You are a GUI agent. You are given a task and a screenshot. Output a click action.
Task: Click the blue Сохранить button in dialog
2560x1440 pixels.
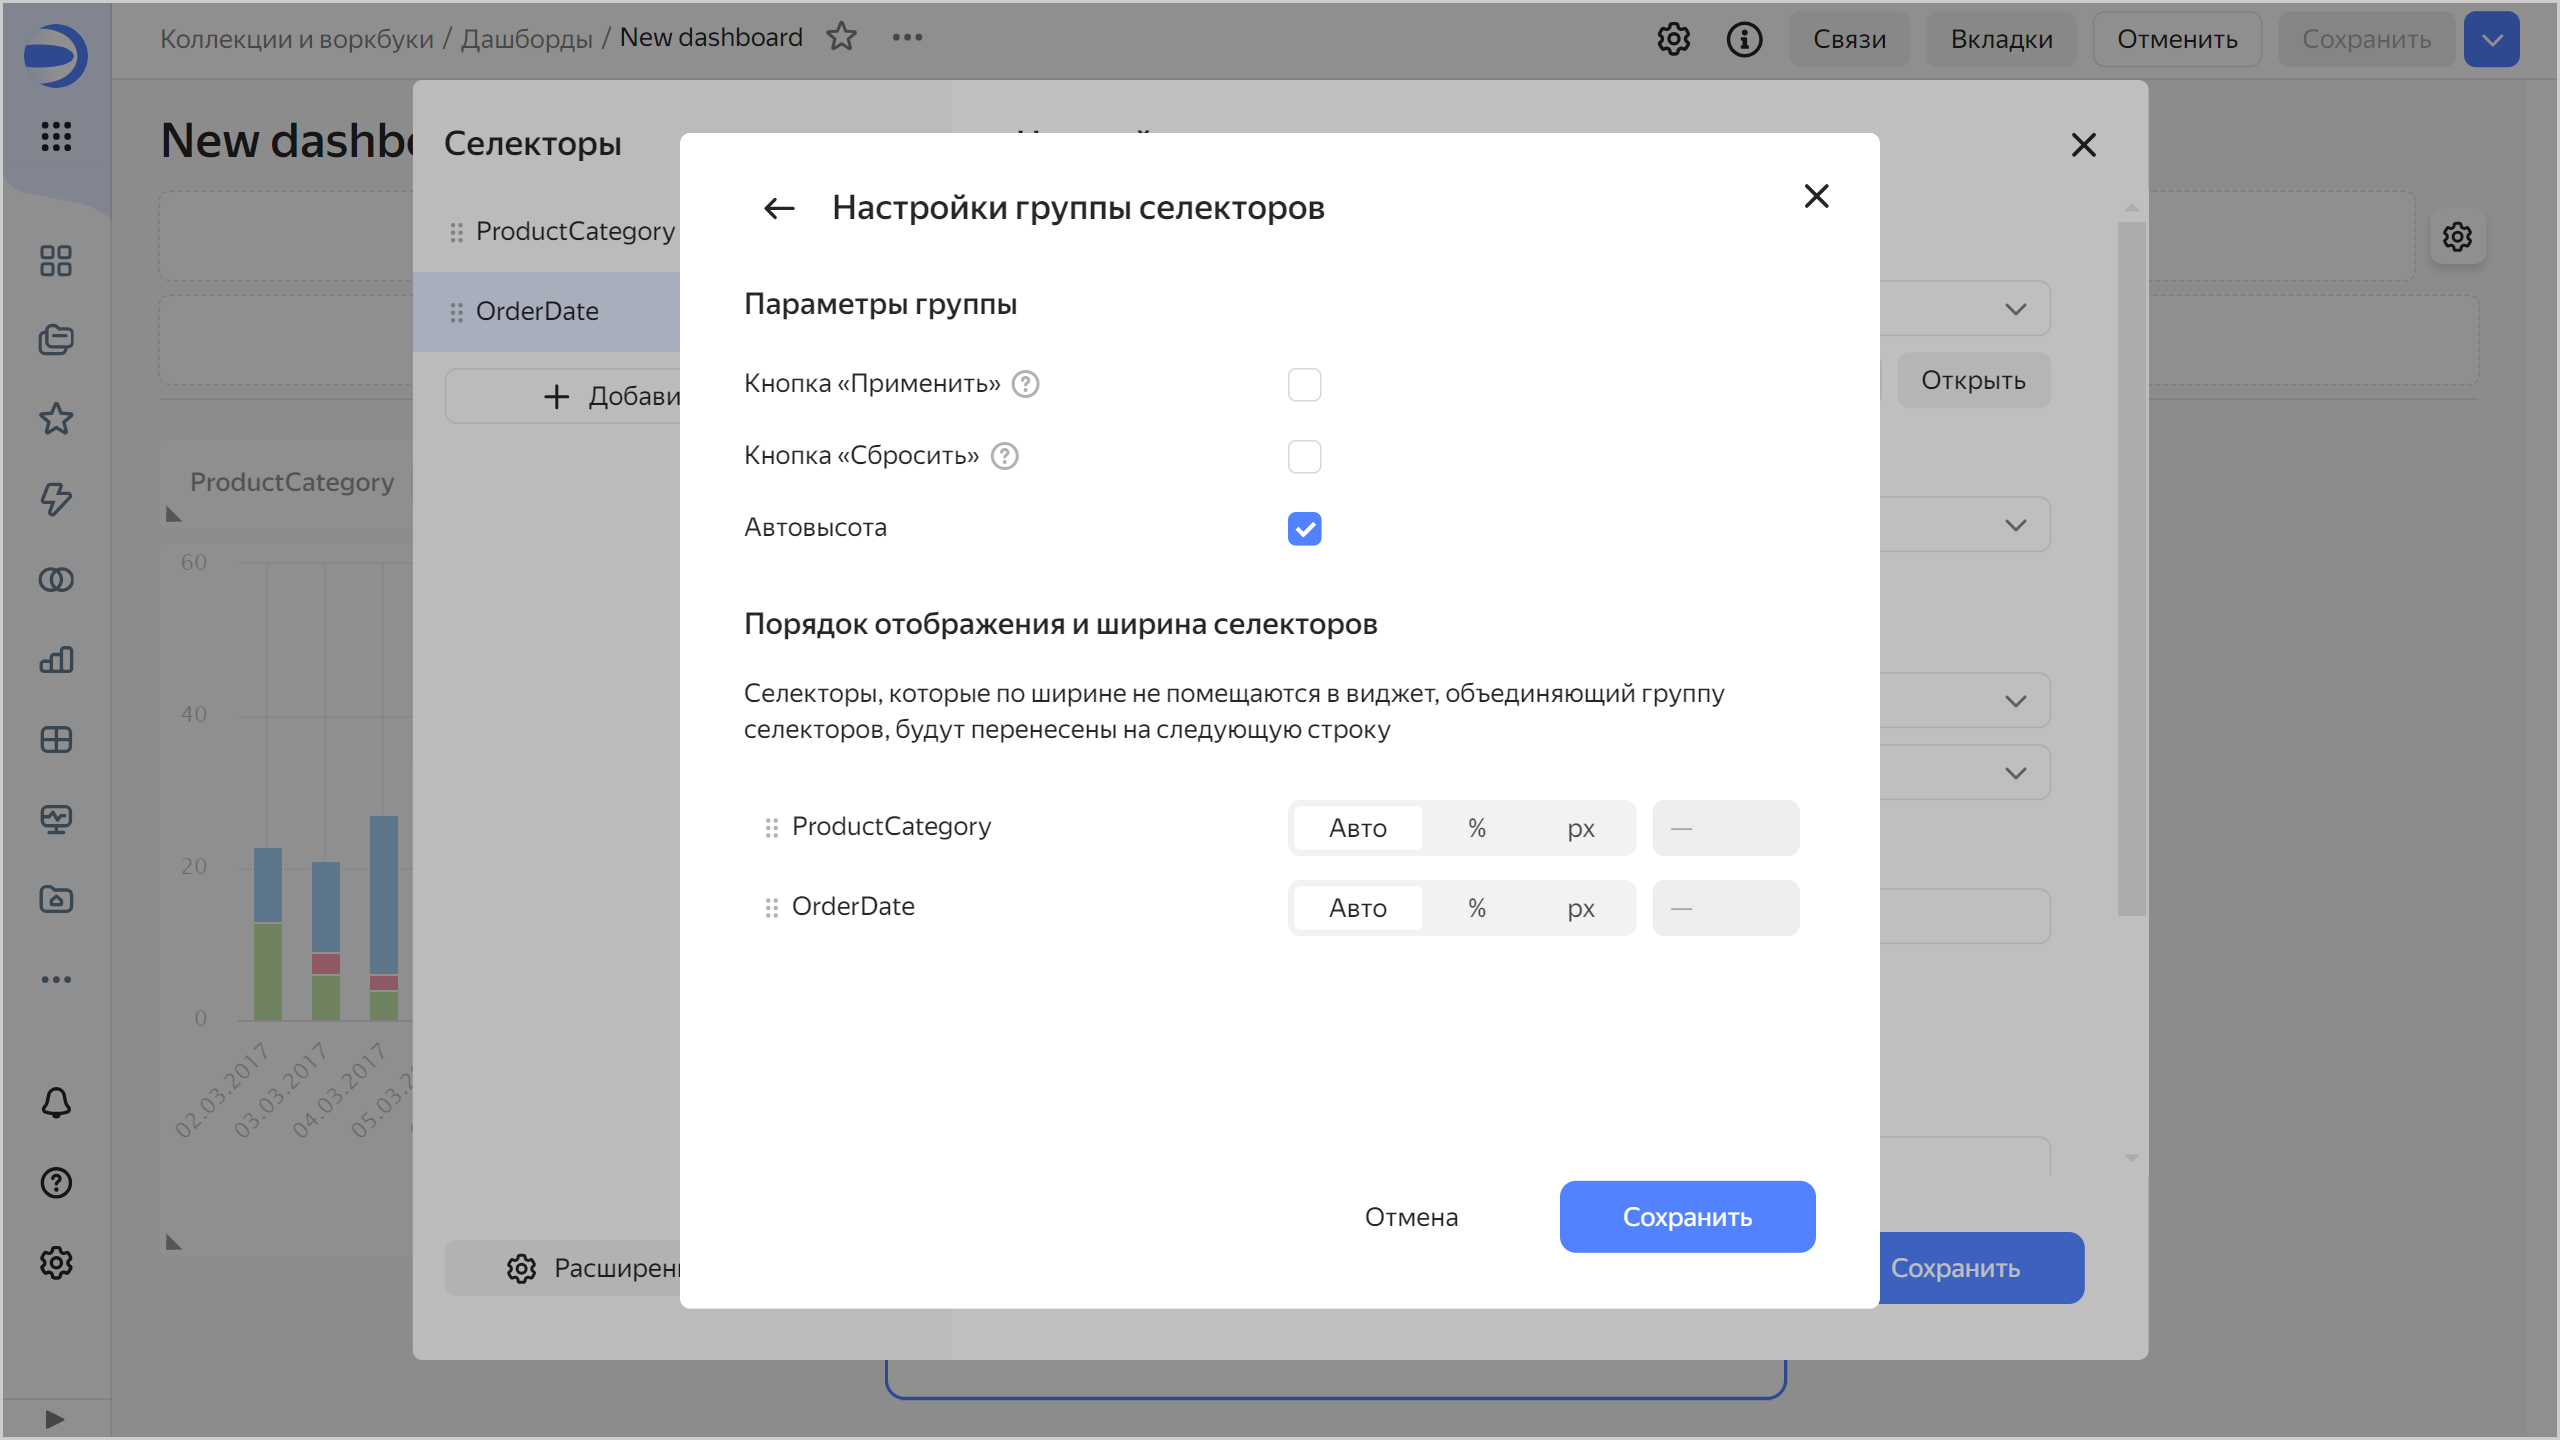tap(1687, 1217)
